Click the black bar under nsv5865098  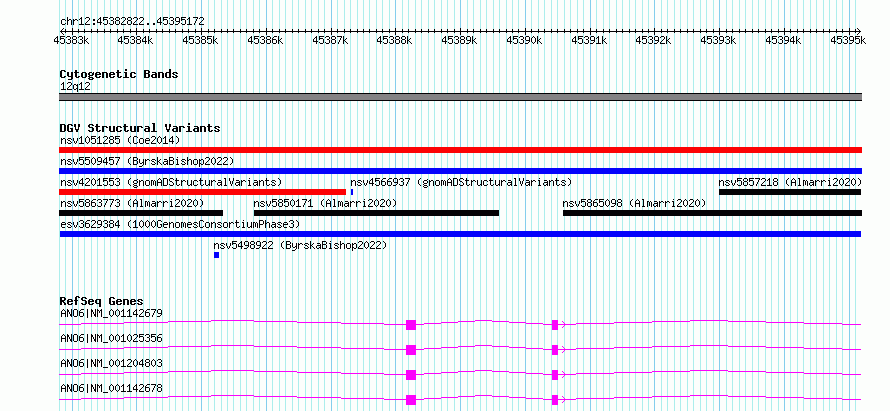click(x=712, y=213)
